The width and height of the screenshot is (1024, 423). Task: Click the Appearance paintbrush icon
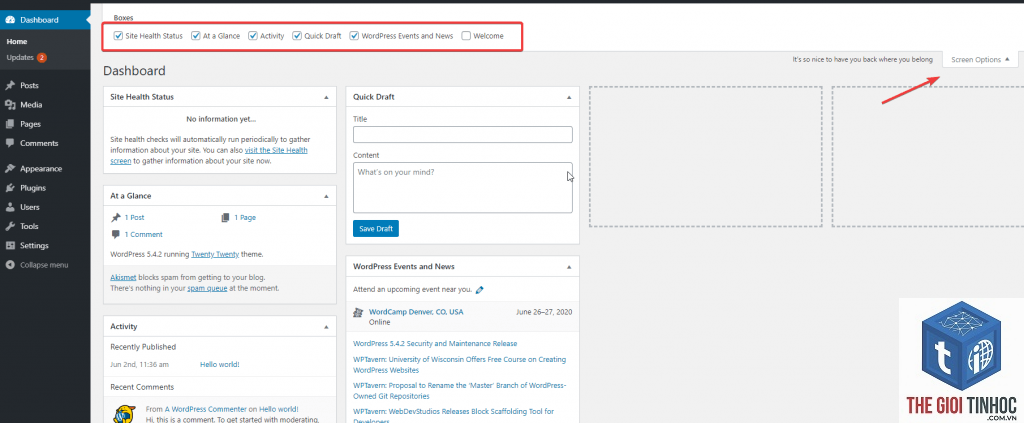tap(10, 168)
